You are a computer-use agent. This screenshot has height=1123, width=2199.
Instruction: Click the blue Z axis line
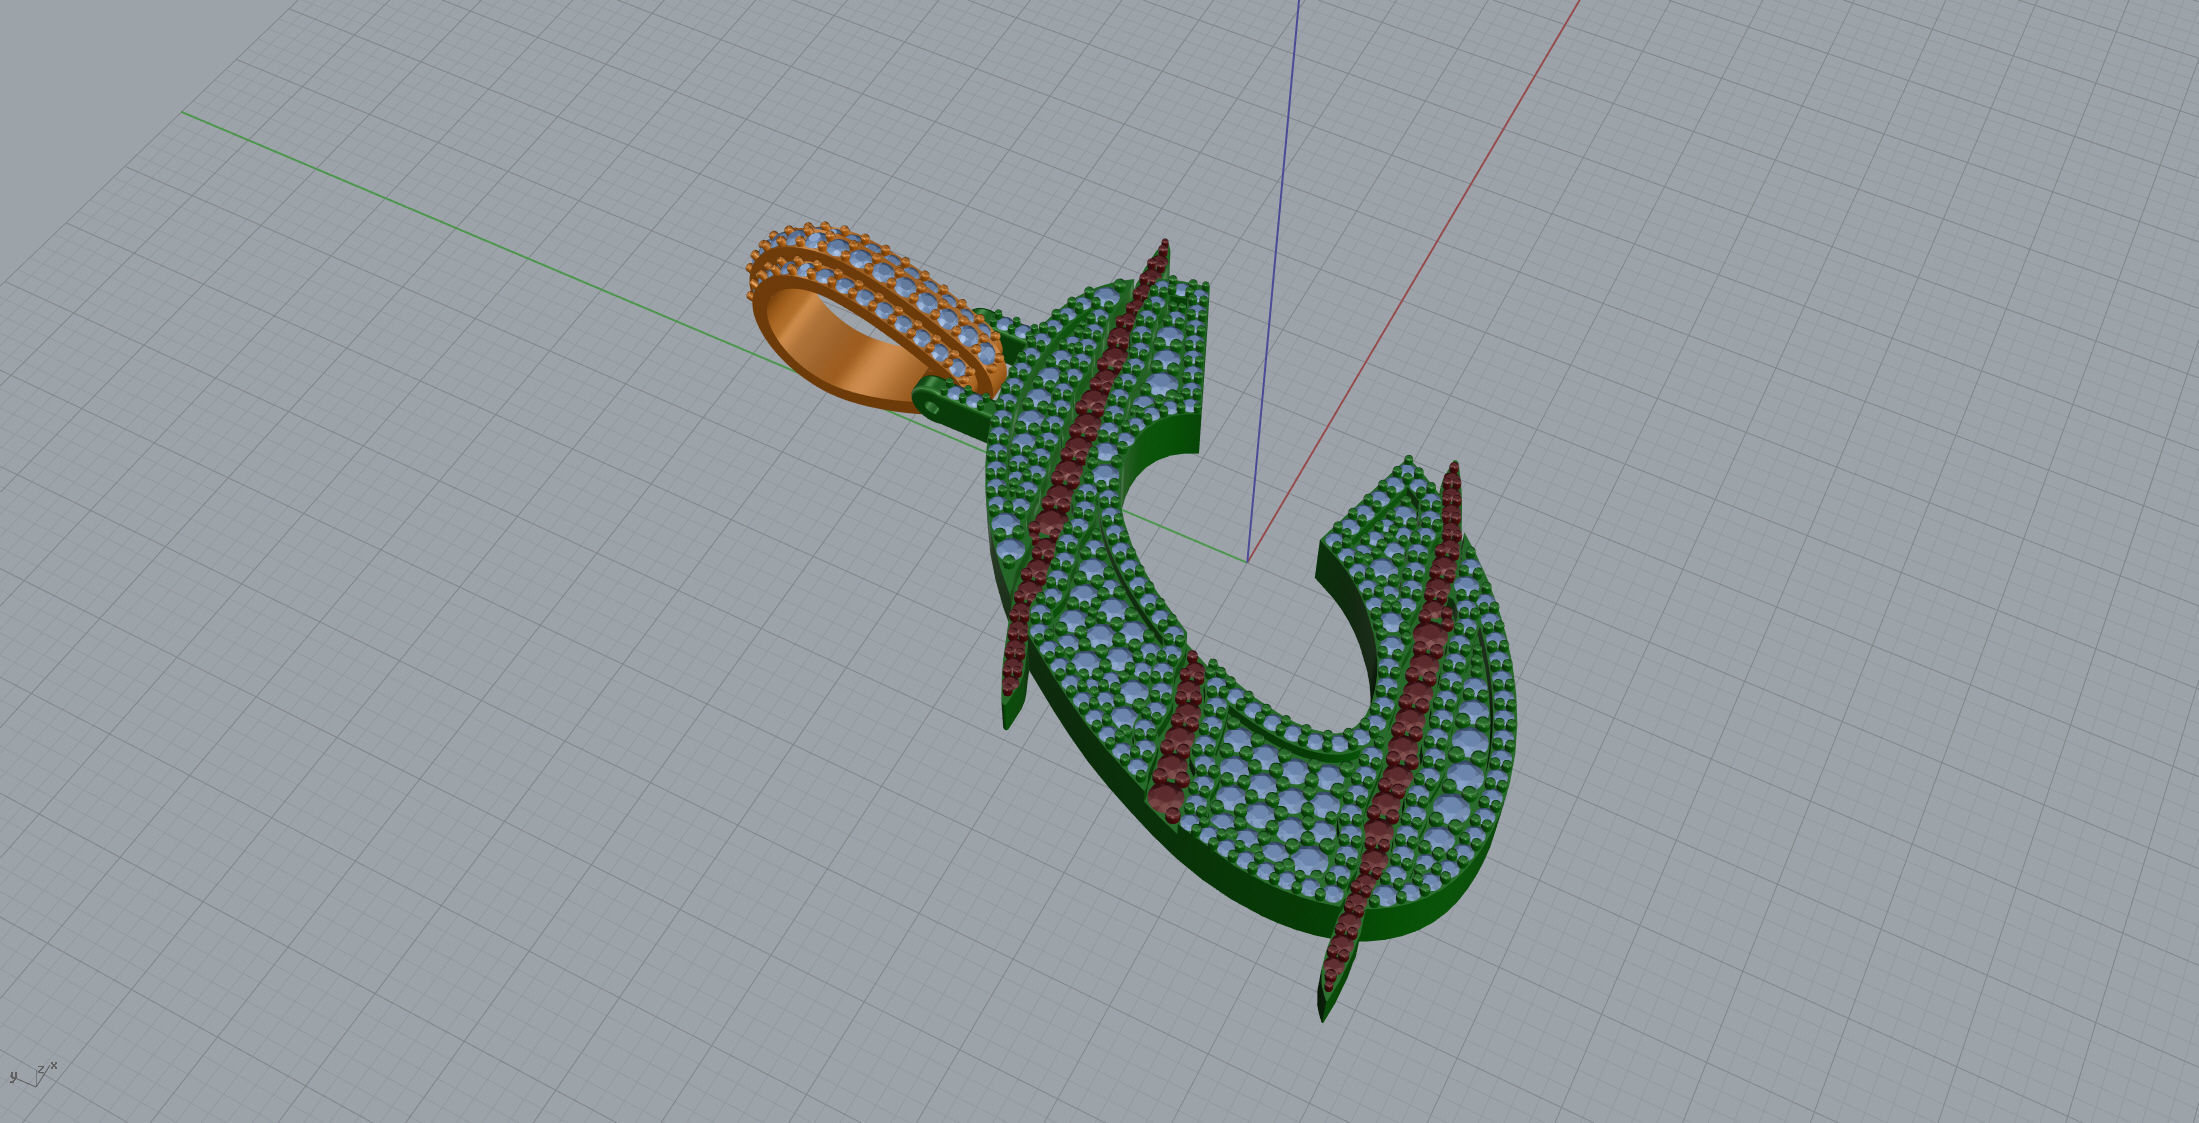coord(1273,279)
